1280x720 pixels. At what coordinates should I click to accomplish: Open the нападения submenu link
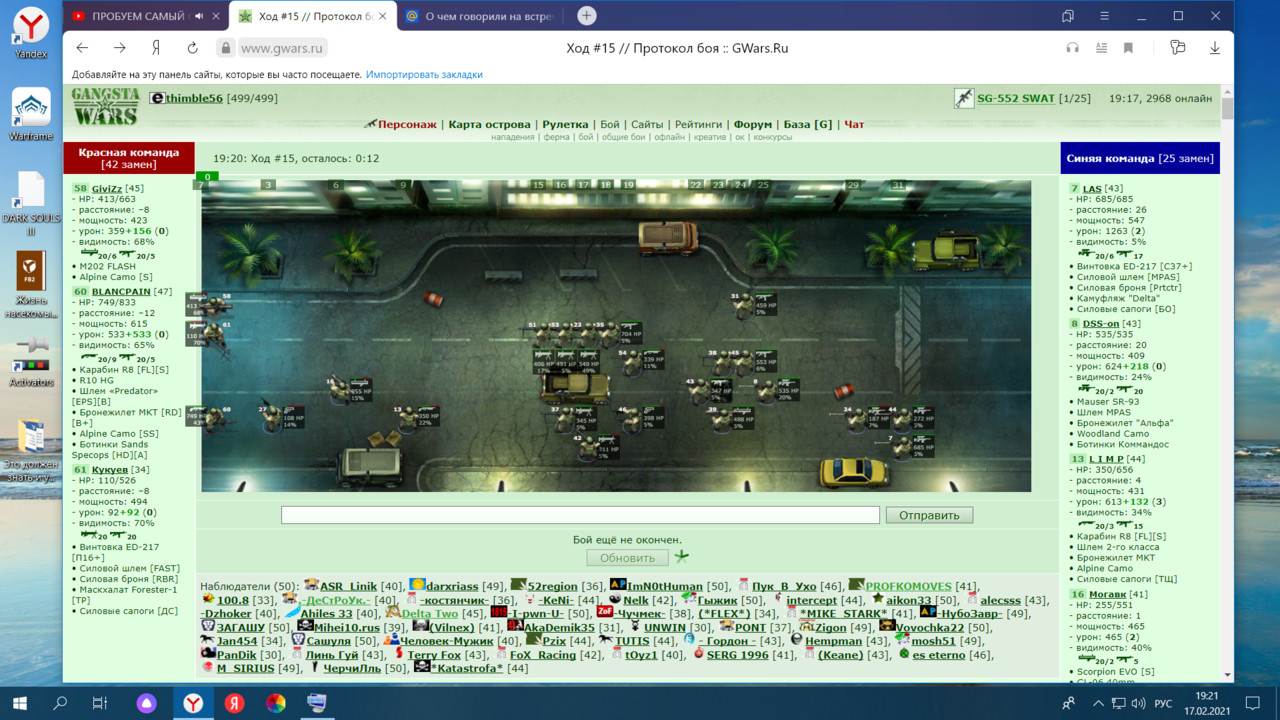[x=513, y=137]
